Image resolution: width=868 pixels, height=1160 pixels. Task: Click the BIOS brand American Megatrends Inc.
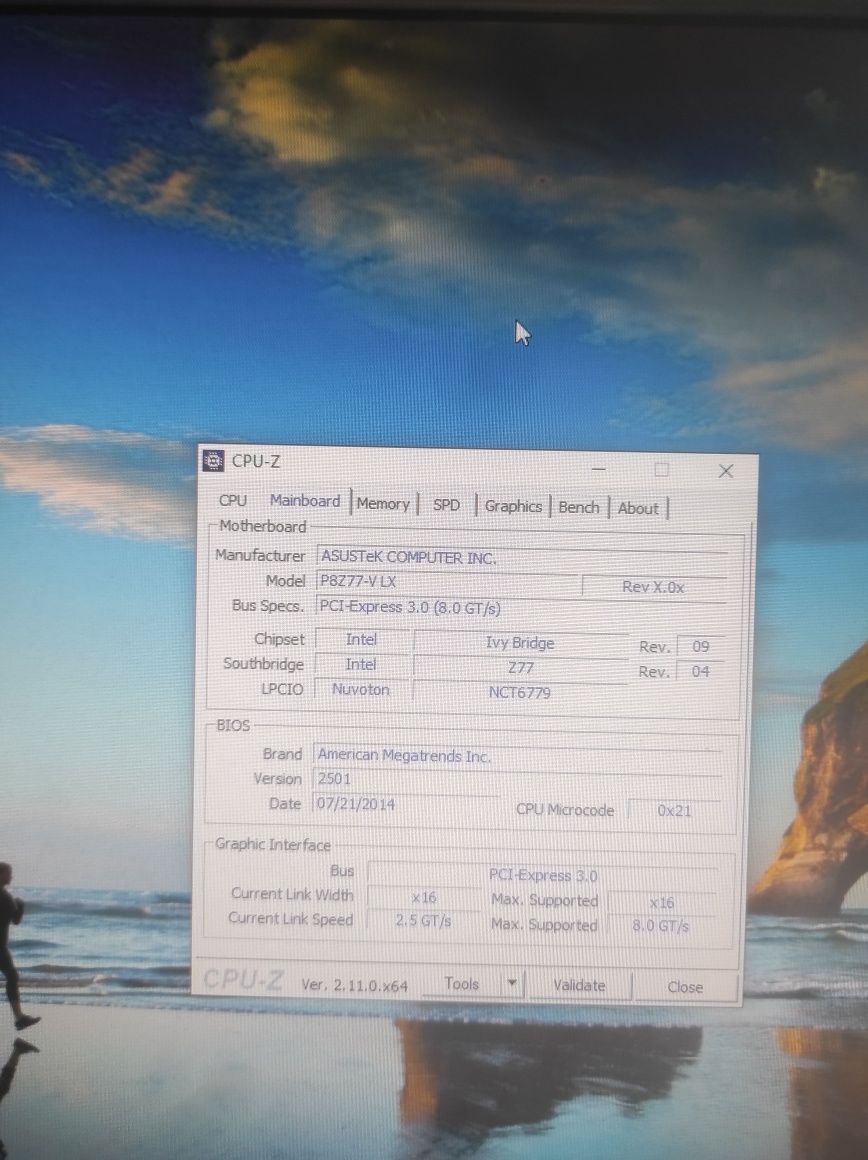coord(517,756)
